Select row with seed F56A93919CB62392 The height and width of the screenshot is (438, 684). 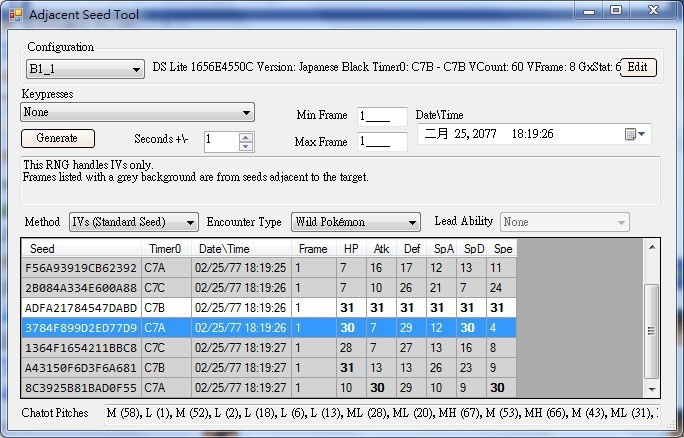point(269,267)
